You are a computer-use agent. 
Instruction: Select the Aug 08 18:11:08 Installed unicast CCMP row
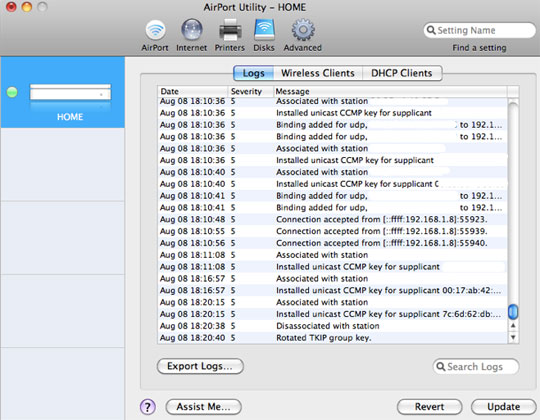[333, 267]
